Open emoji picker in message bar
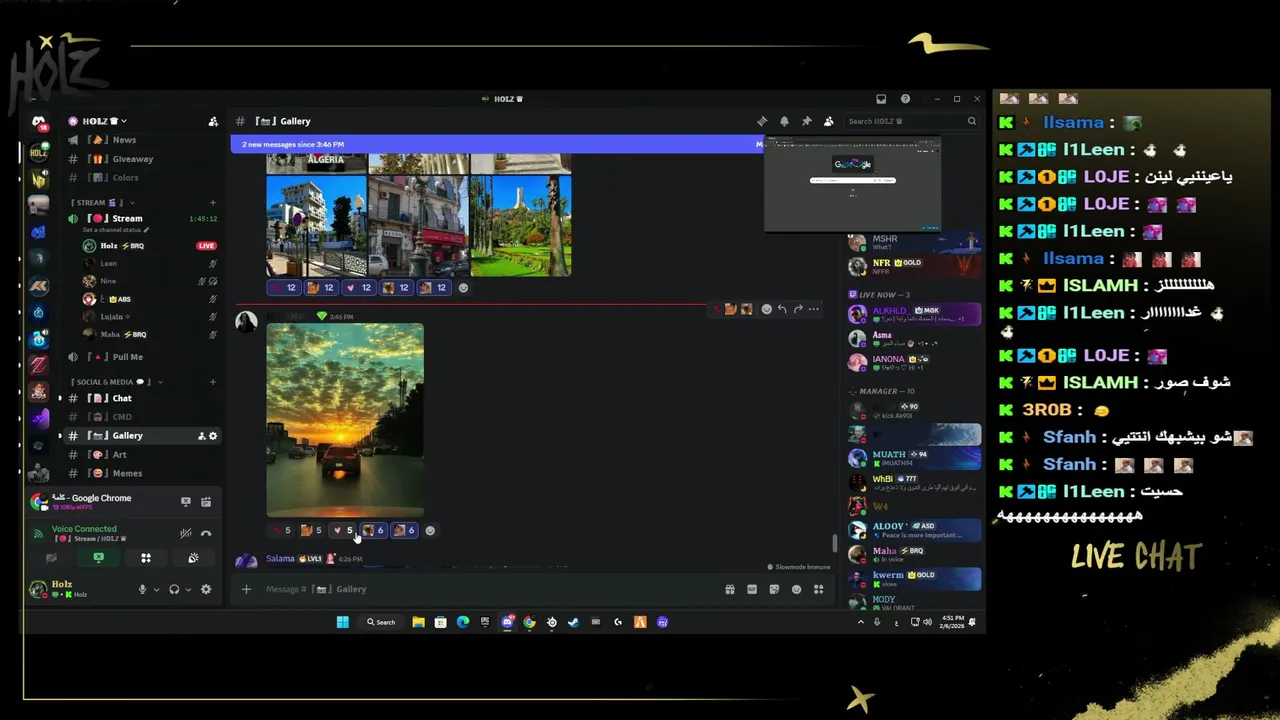Viewport: 1280px width, 720px height. (x=796, y=589)
